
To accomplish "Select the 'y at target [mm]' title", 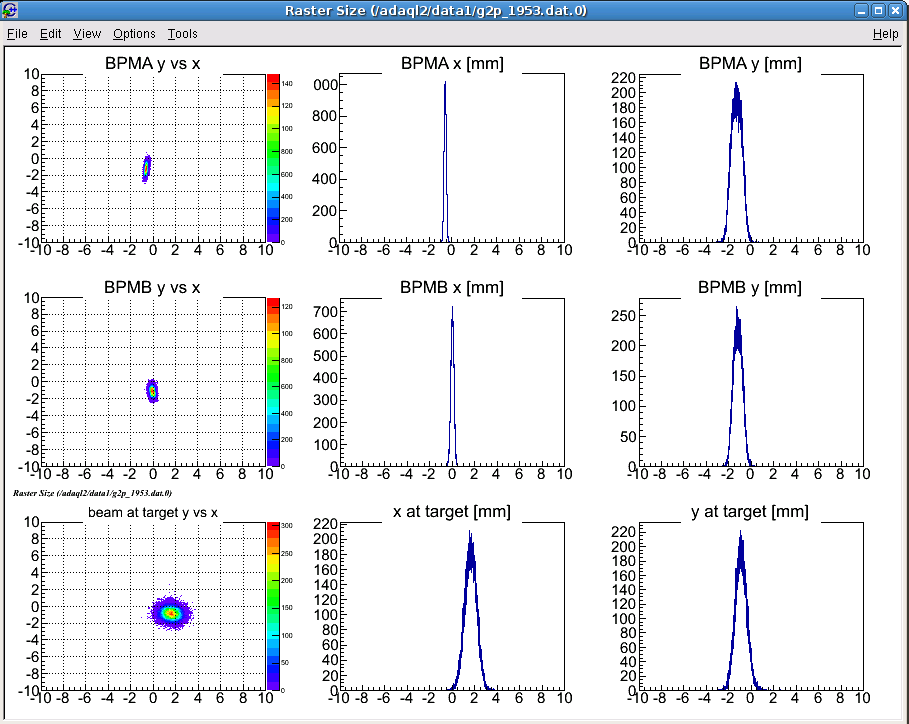I will 750,512.
